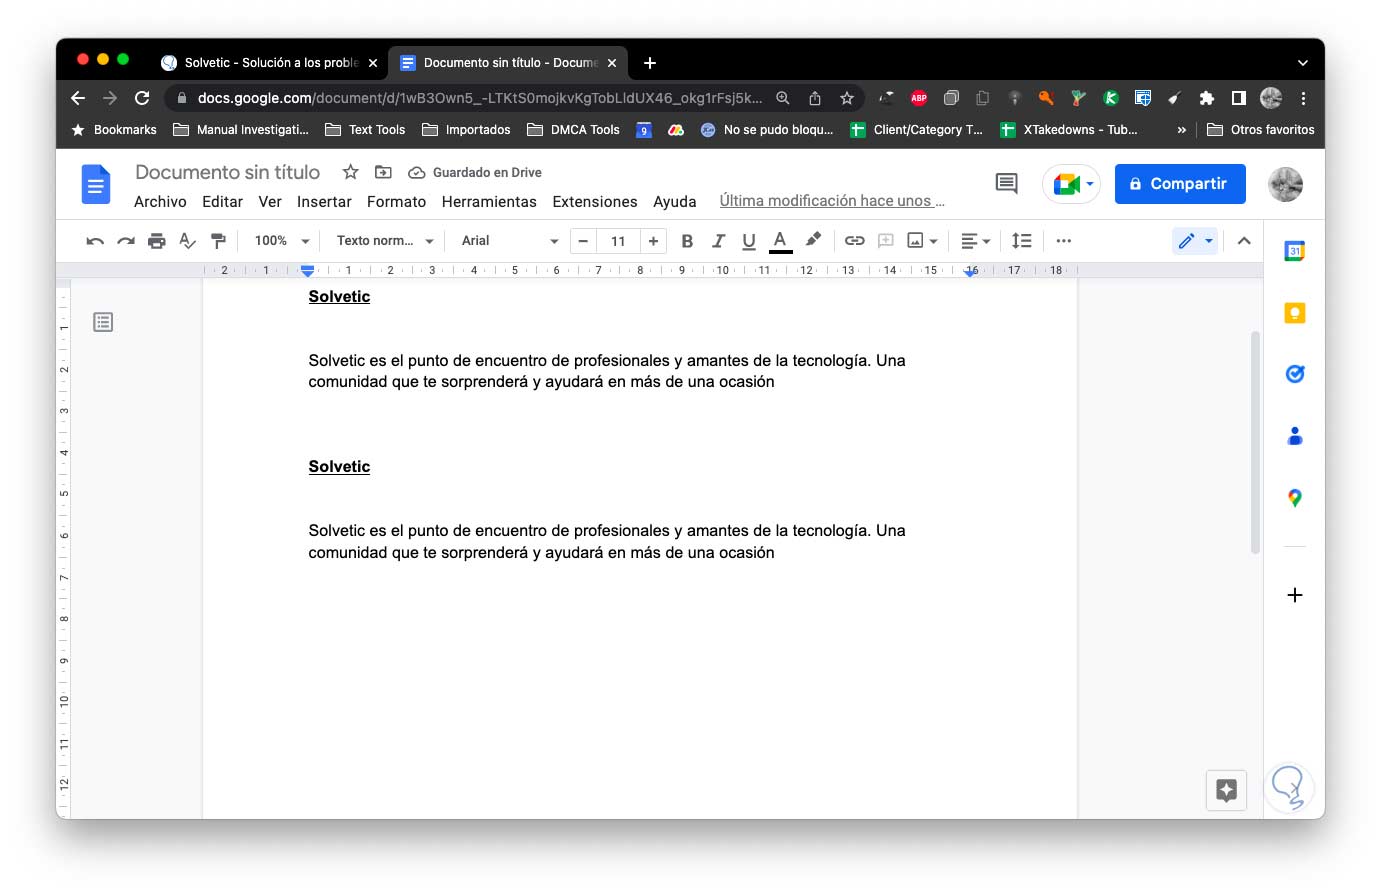Open the 'Otros favoritos' bookmarks folder

pos(1260,130)
